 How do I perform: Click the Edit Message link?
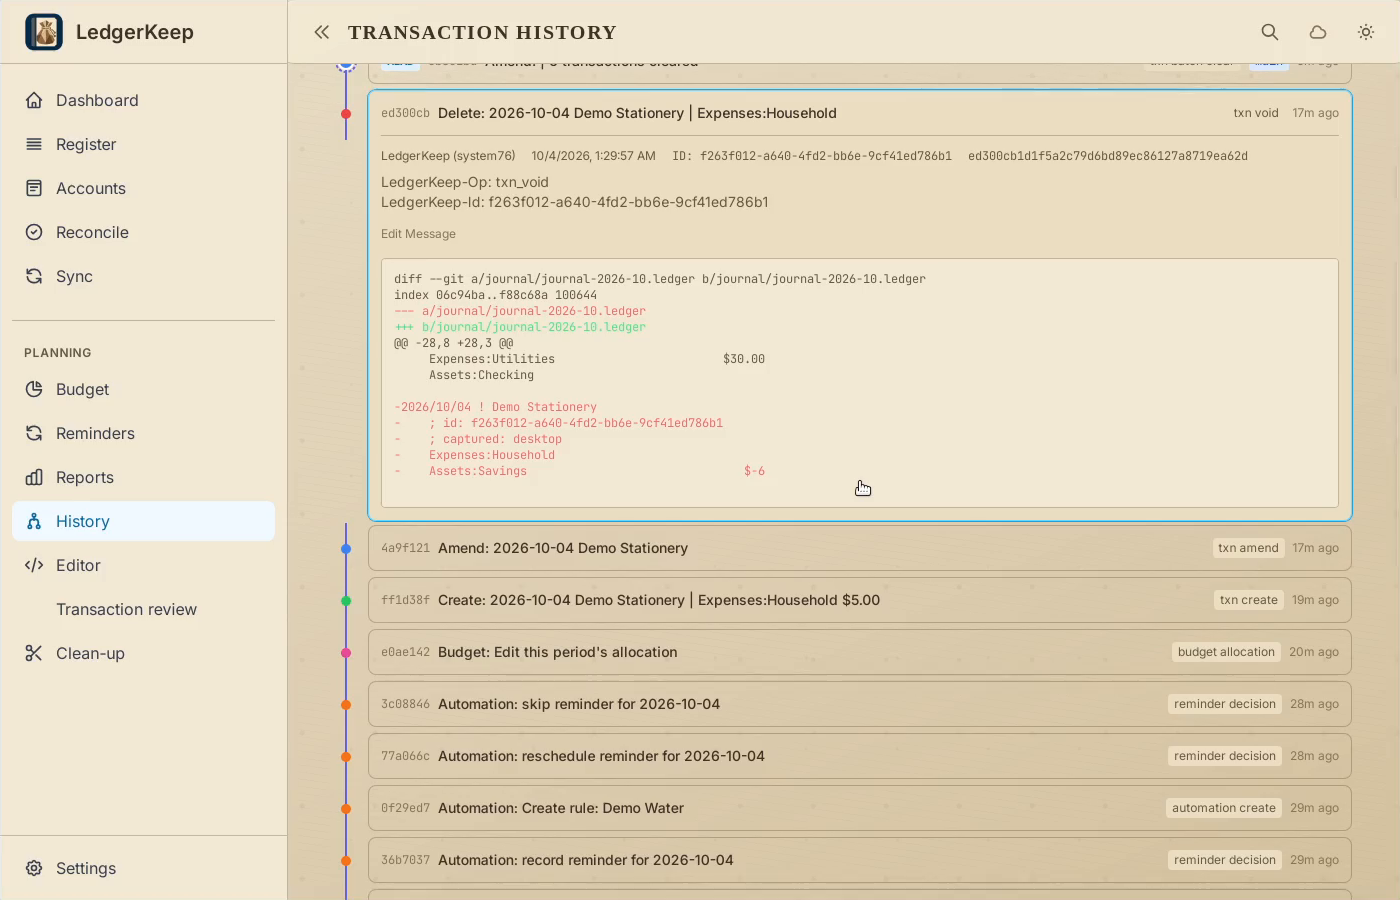[x=418, y=234]
